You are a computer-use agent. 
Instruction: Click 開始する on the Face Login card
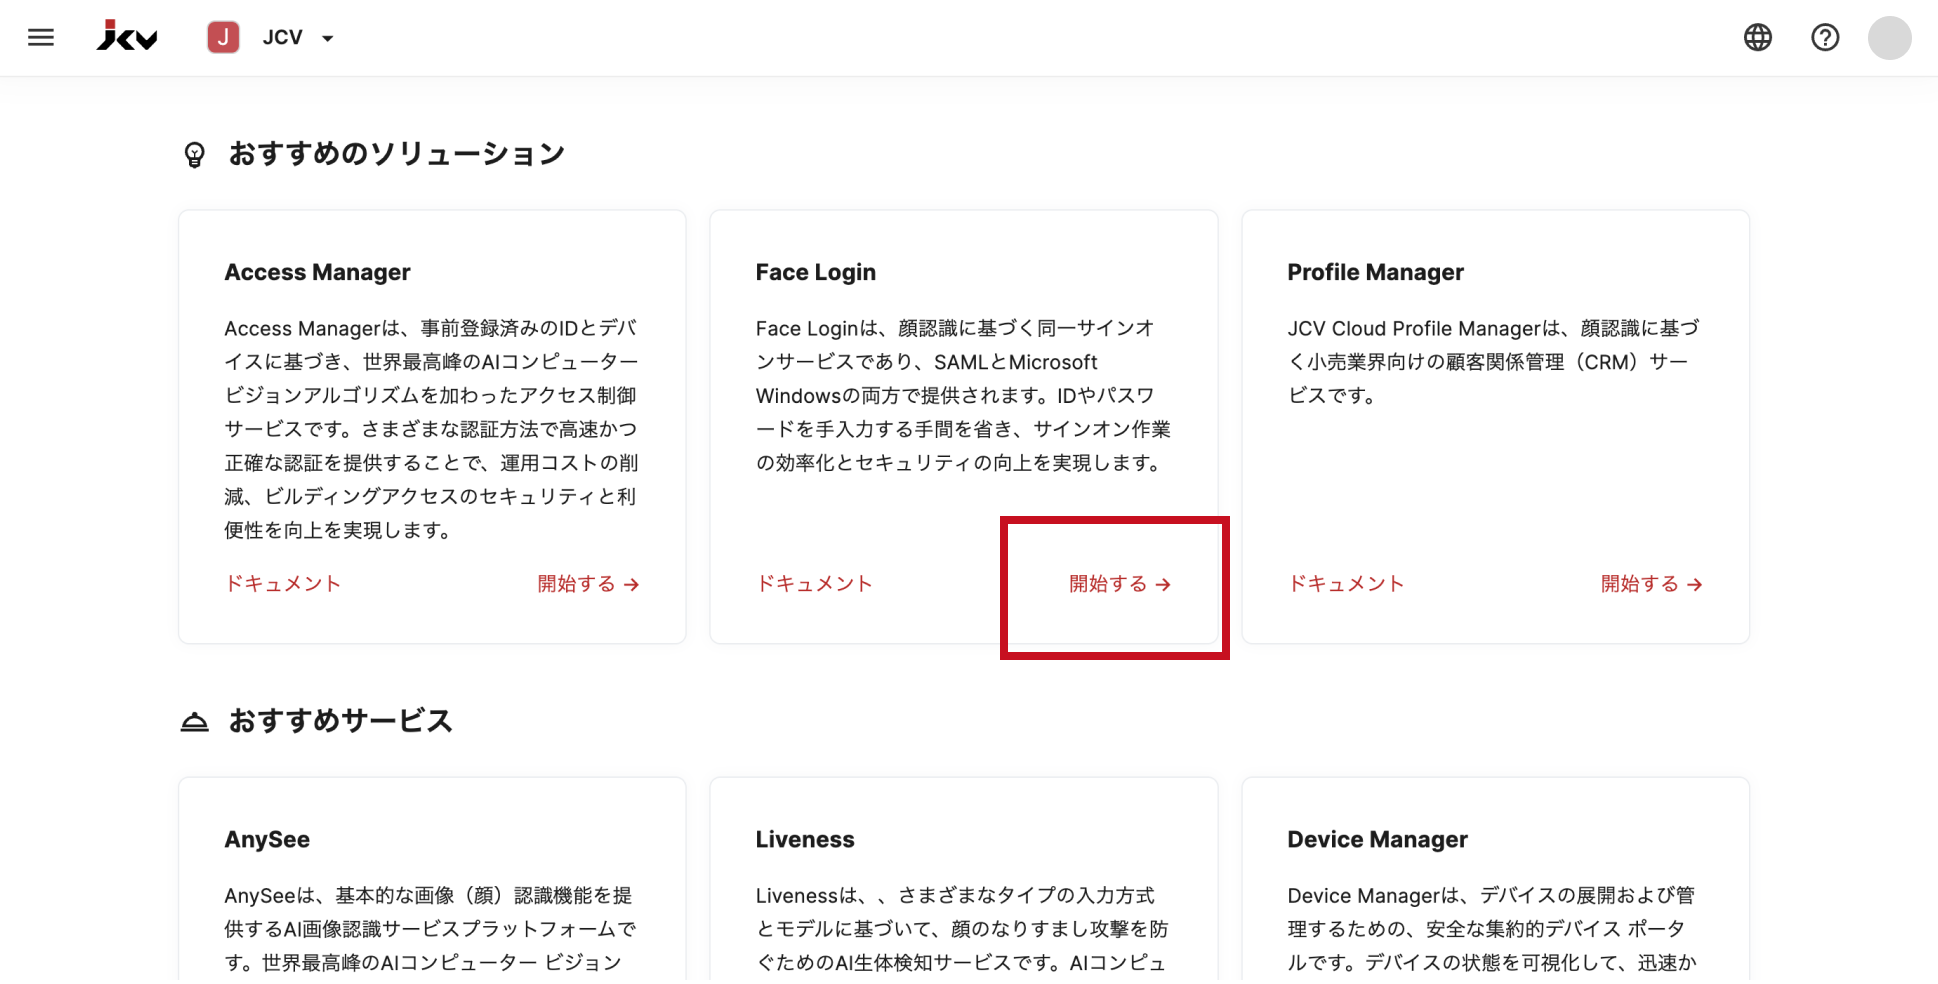pyautogui.click(x=1120, y=584)
